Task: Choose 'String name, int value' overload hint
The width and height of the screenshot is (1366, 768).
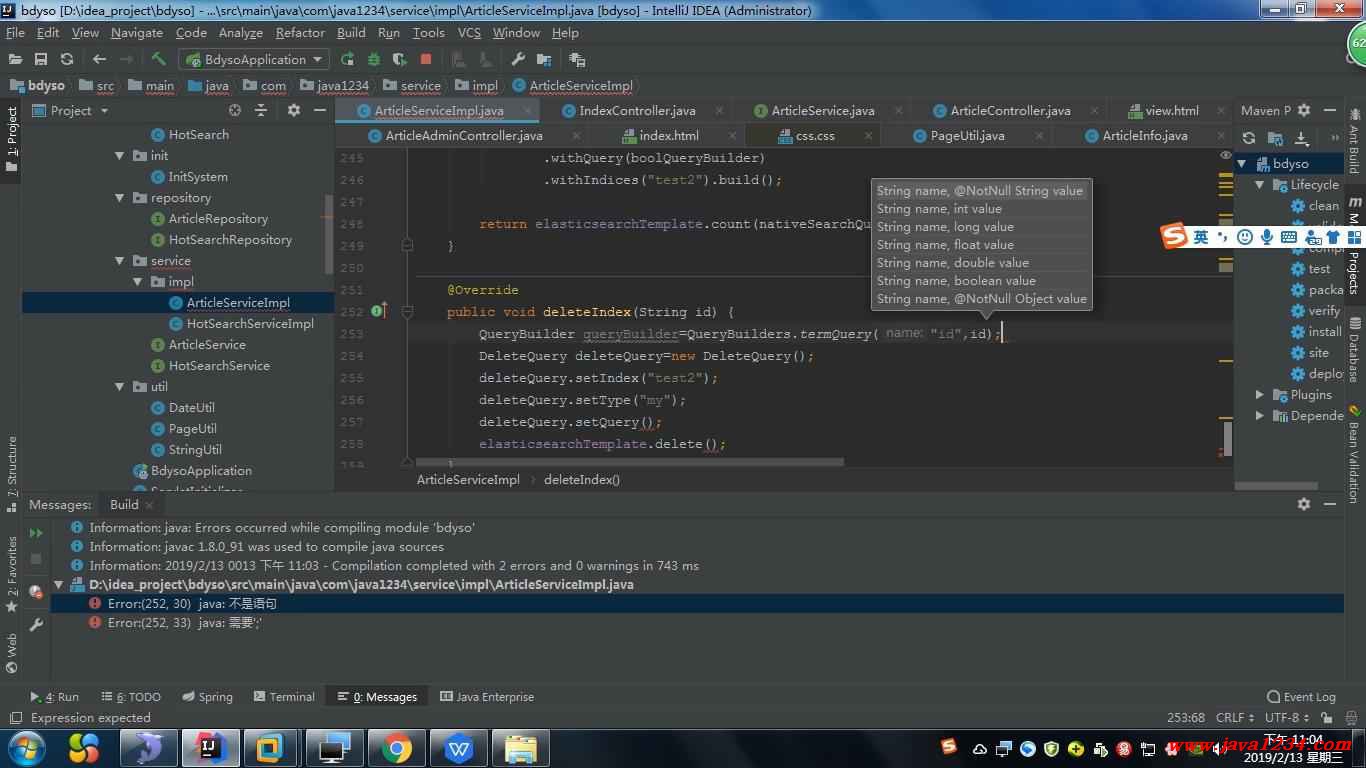Action: tap(939, 209)
